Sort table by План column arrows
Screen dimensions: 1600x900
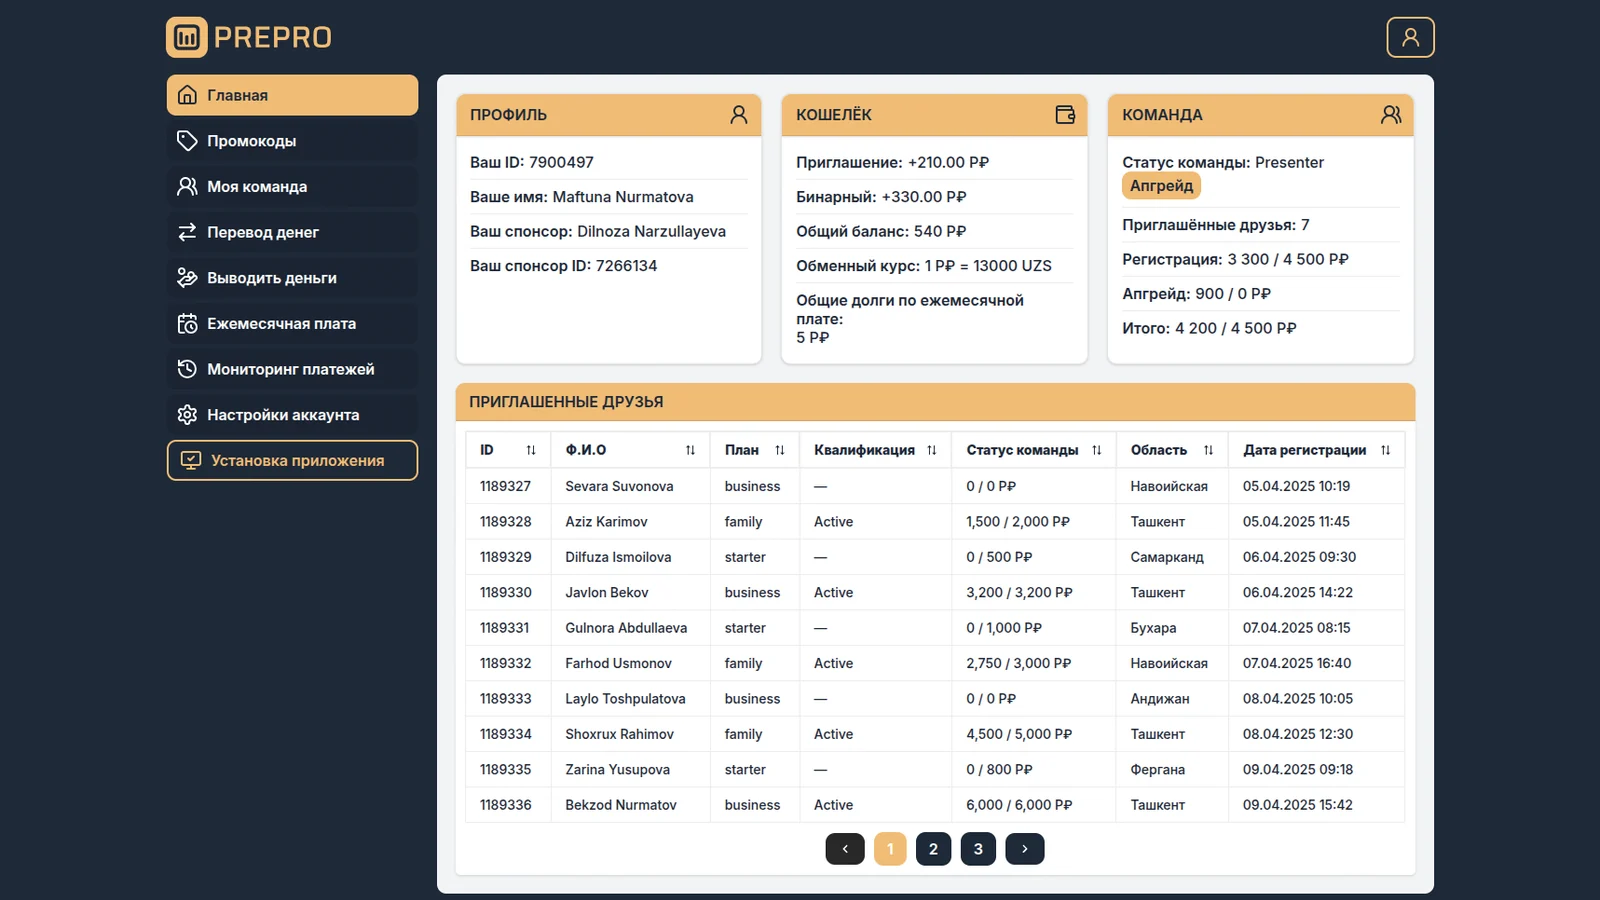coord(780,450)
